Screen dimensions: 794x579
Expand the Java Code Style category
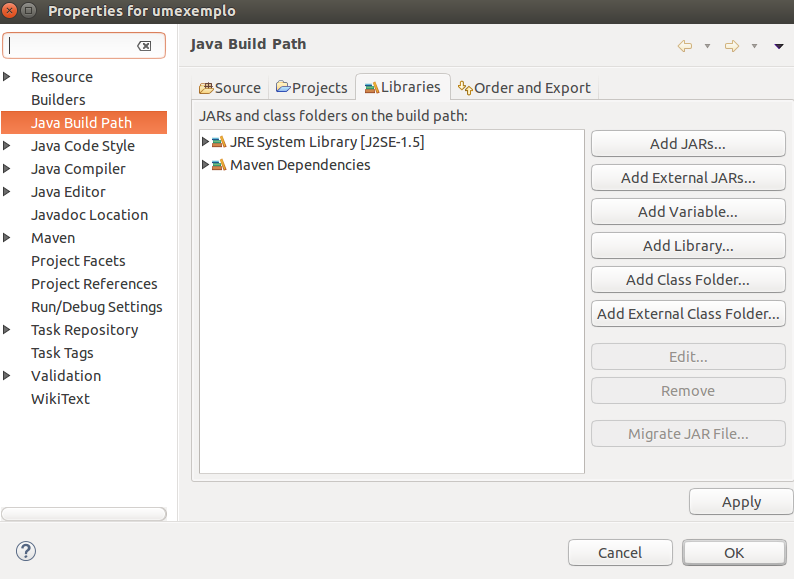click(8, 146)
